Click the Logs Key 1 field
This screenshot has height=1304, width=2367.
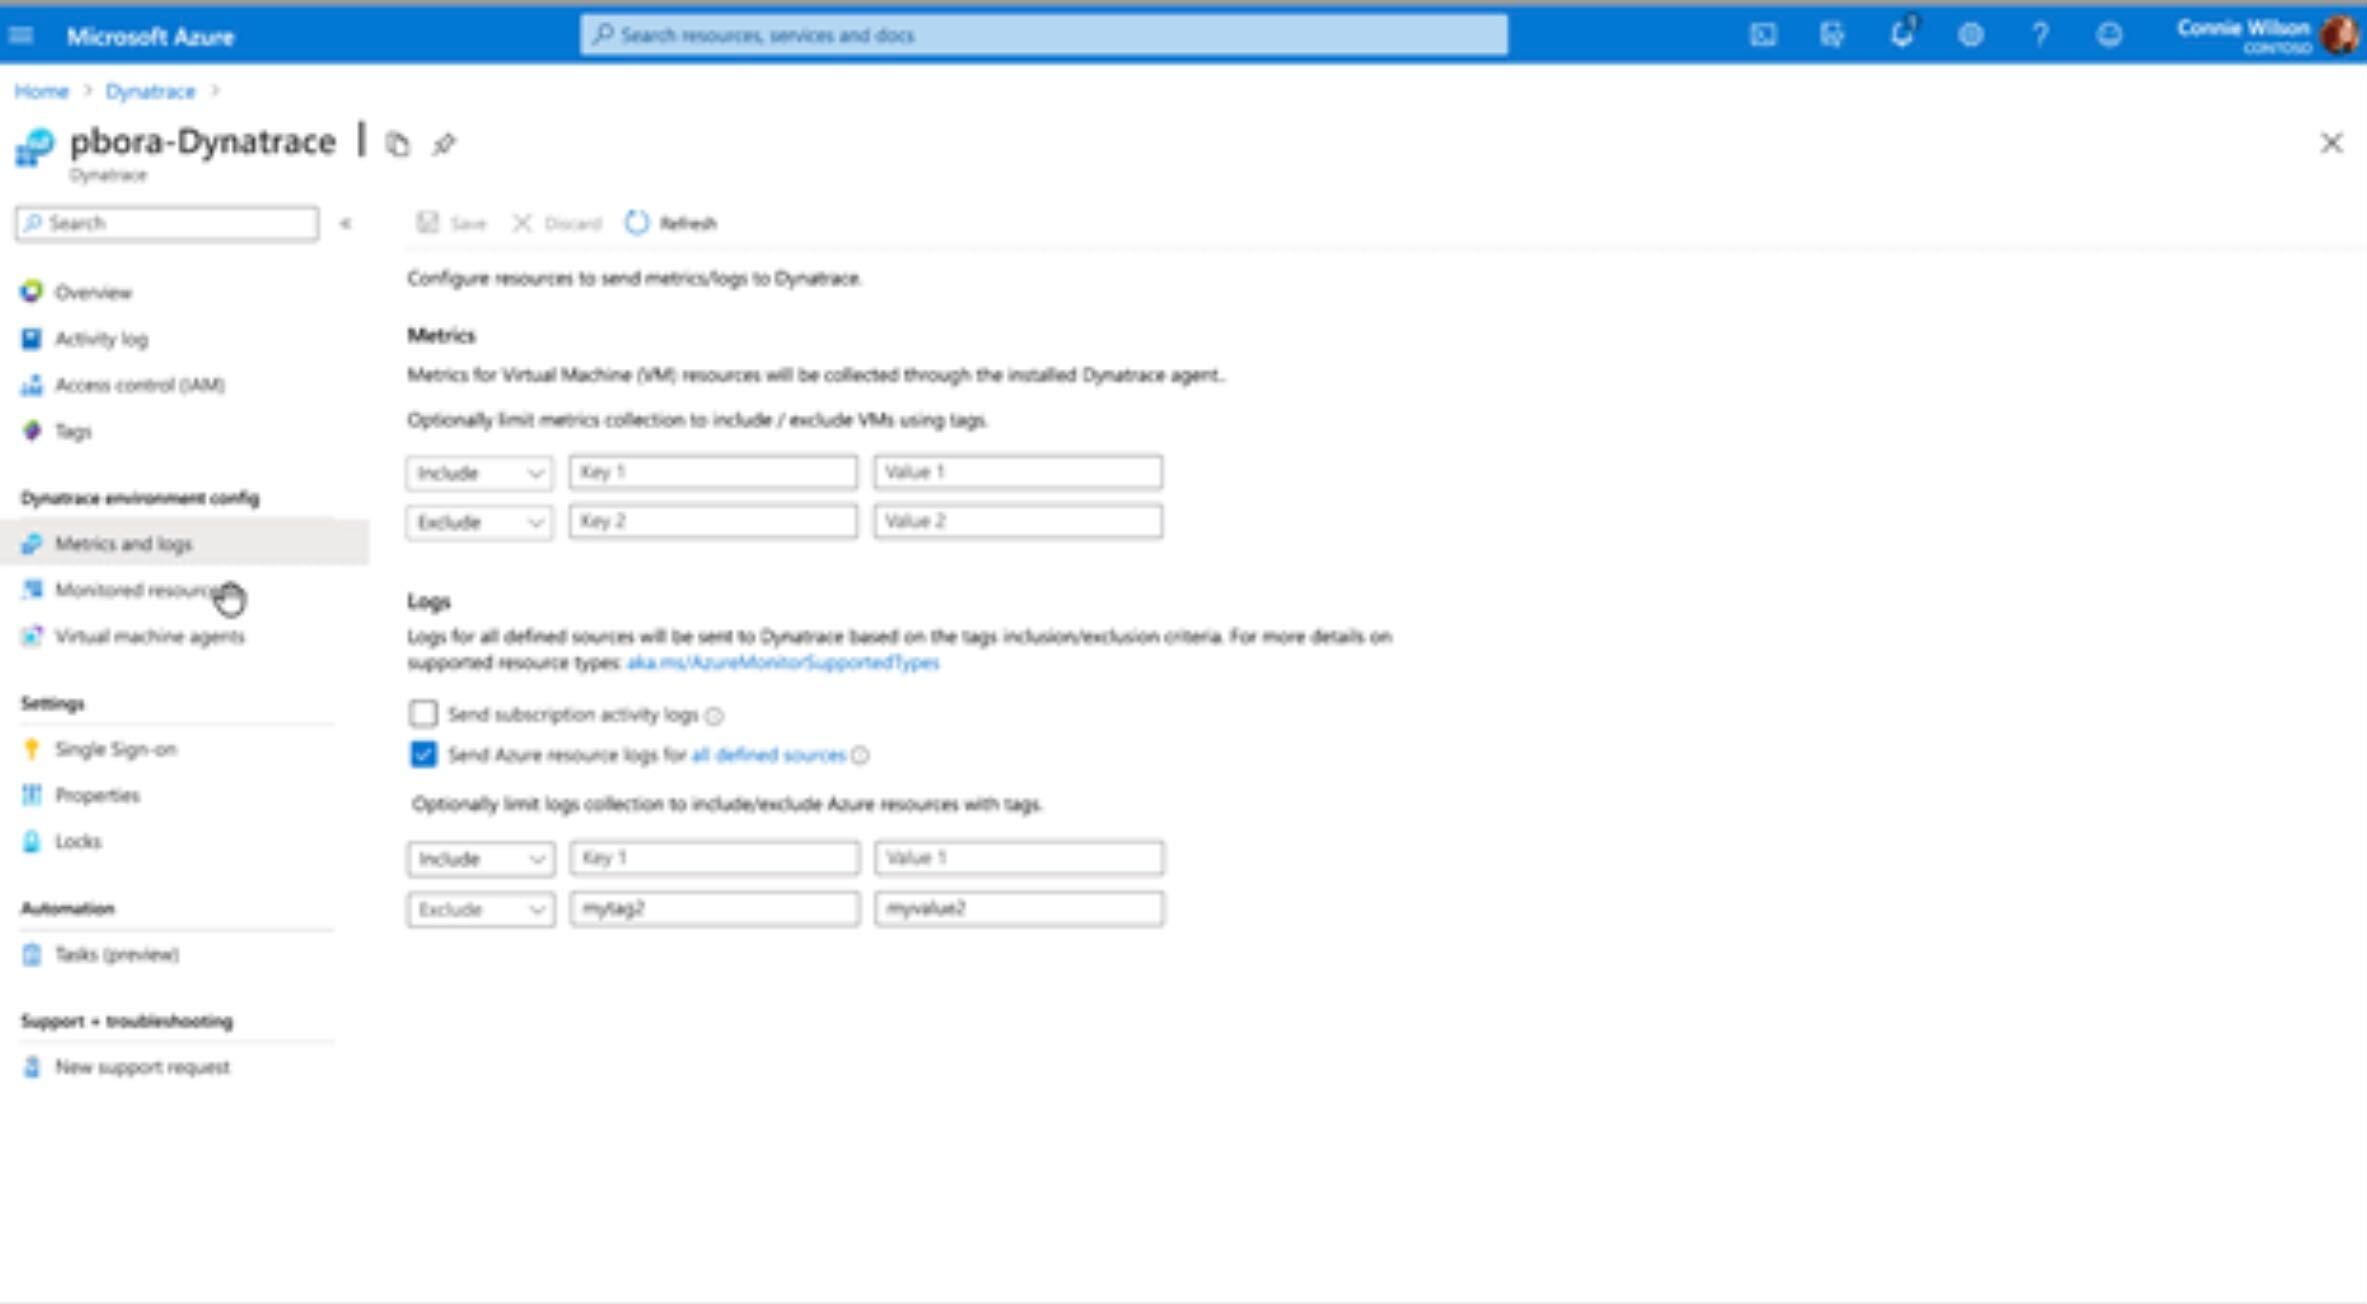pyautogui.click(x=714, y=858)
